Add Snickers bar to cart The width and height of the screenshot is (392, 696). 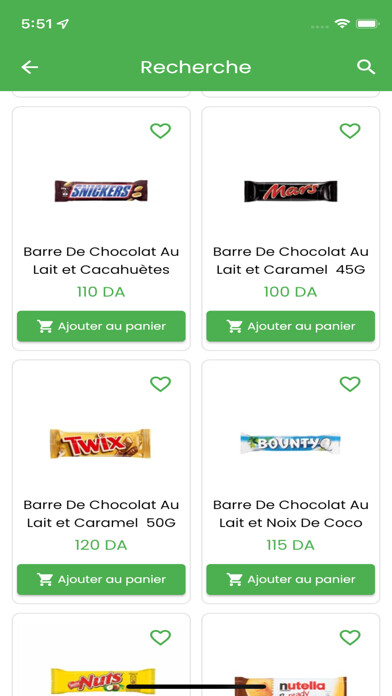(x=101, y=326)
